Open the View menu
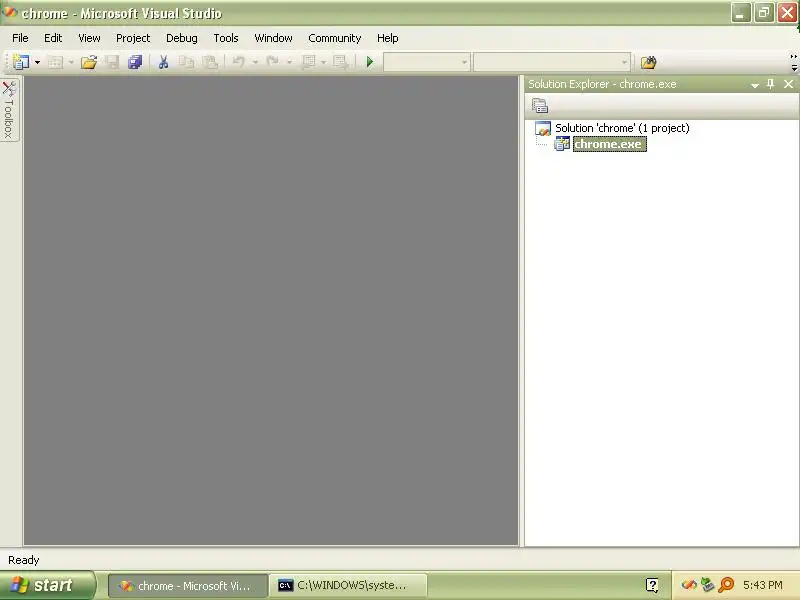800x600 pixels. [89, 38]
